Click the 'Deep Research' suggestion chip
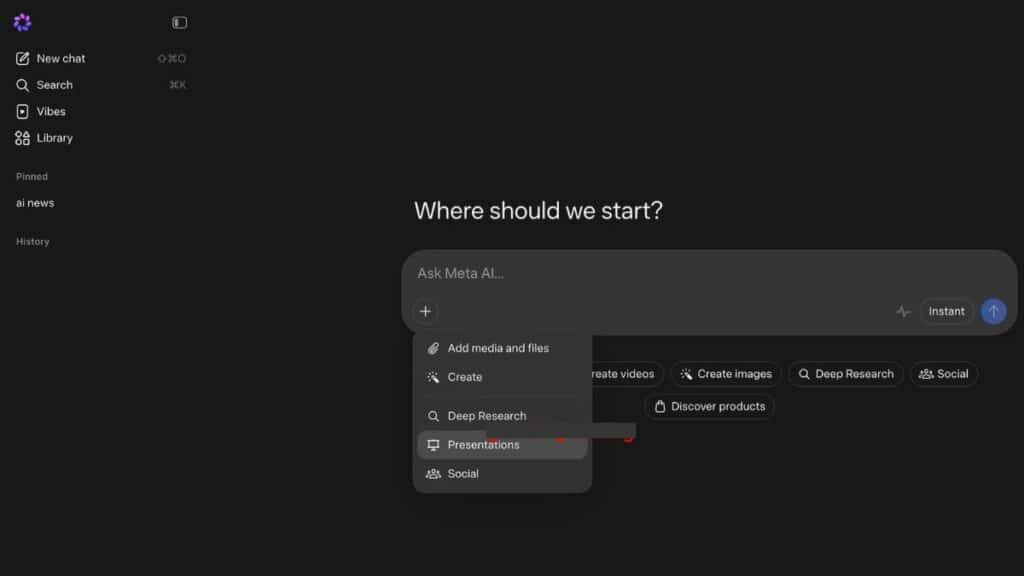The height and width of the screenshot is (576, 1024). [846, 374]
